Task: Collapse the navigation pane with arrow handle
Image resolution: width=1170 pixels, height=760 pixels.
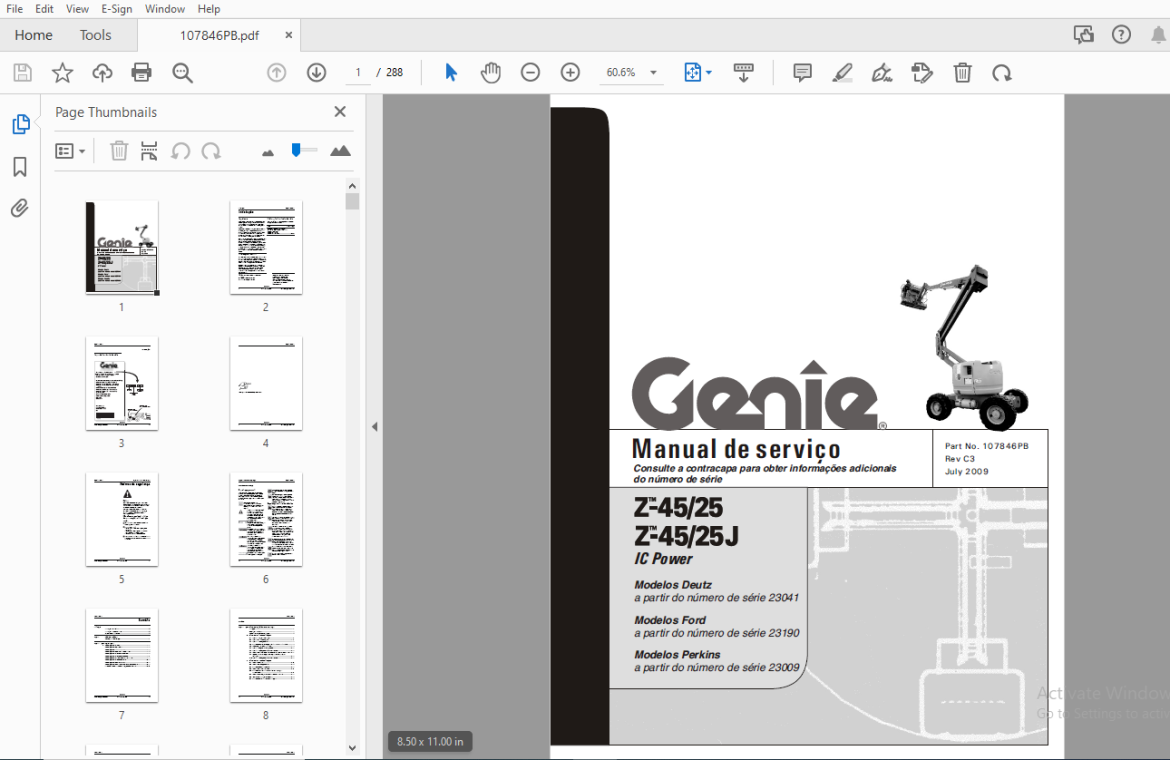Action: [x=375, y=427]
